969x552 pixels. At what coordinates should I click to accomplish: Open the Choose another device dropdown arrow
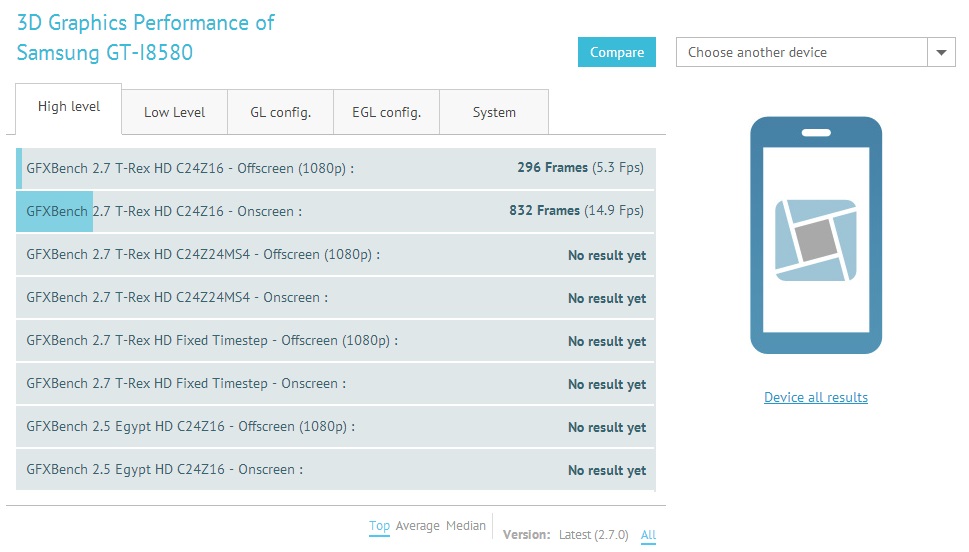pos(941,52)
